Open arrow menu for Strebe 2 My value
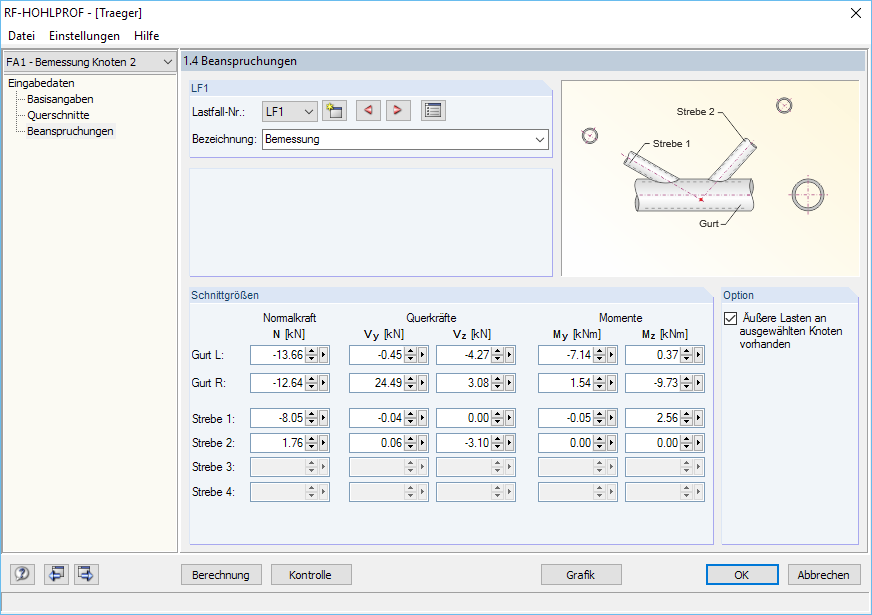Screen dimensions: 872x615 tap(611, 443)
